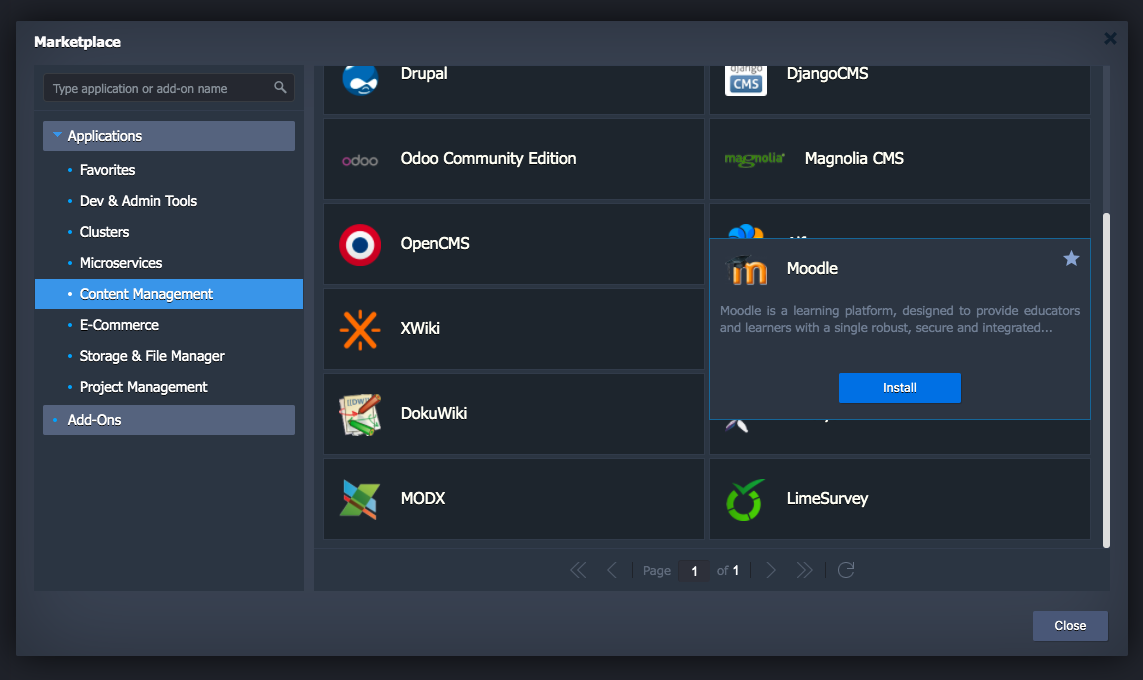Click the page number field

click(x=693, y=571)
